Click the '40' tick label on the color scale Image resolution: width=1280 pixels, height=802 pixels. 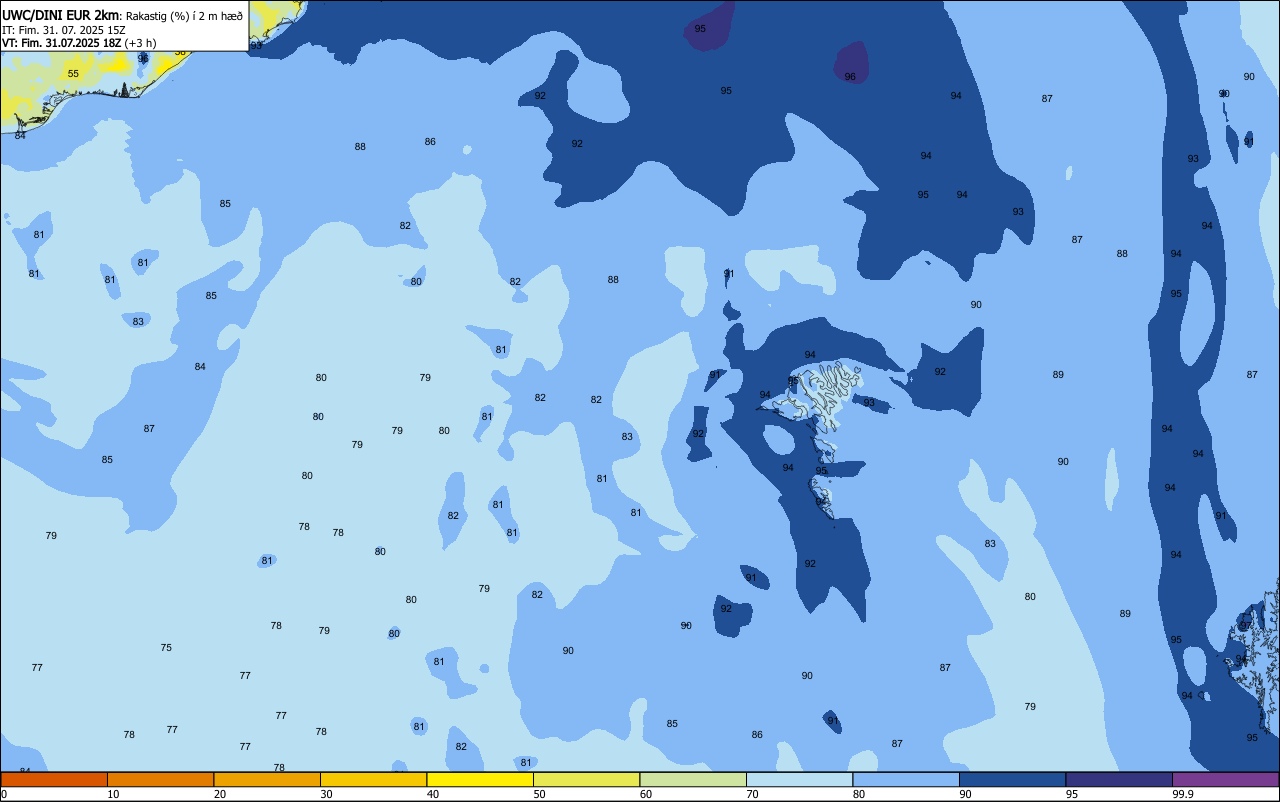[432, 794]
